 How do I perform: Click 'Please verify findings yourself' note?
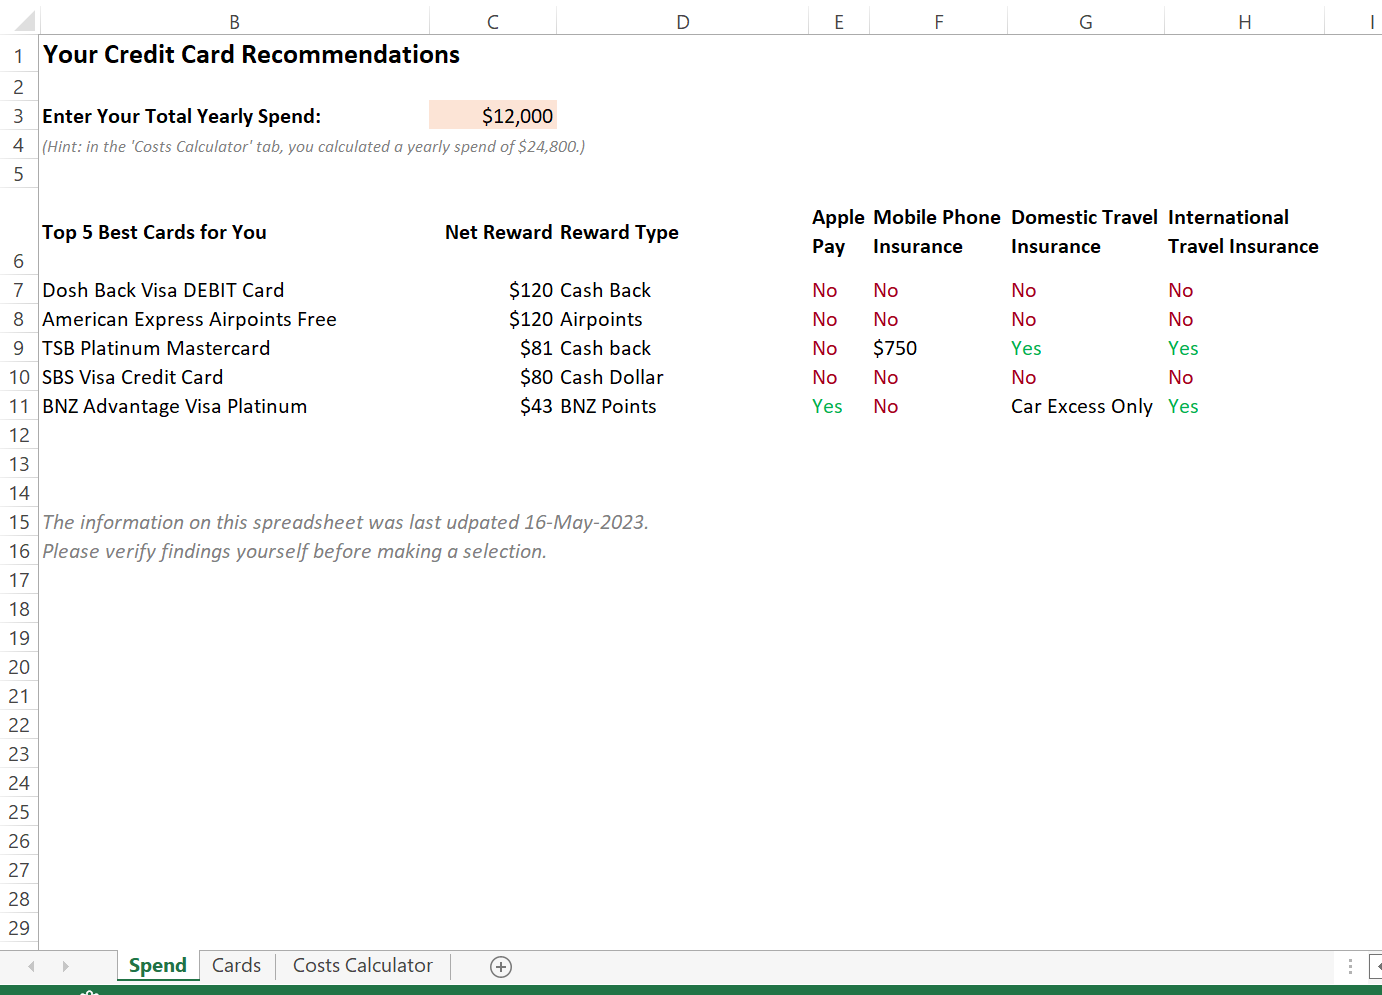(x=294, y=551)
